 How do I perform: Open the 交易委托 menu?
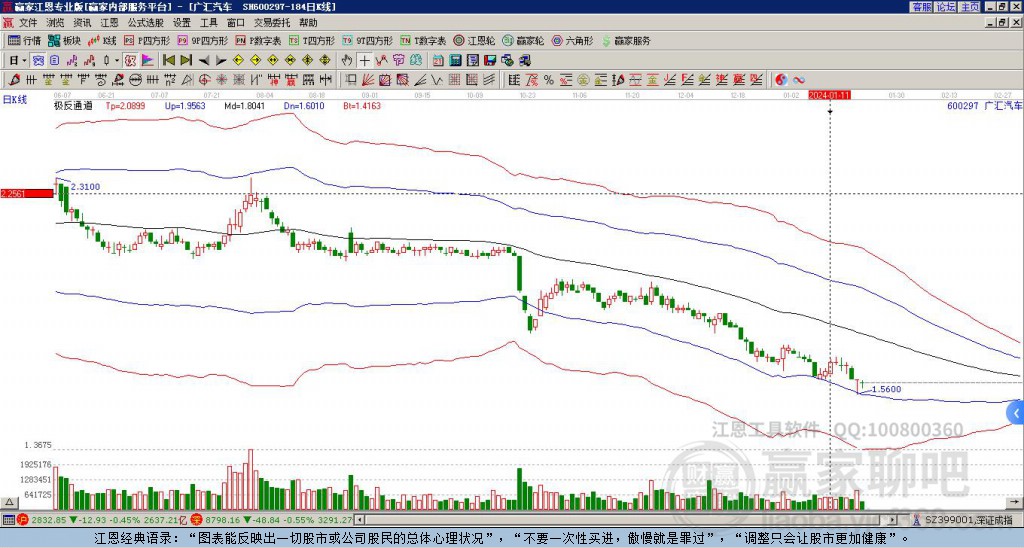272,23
